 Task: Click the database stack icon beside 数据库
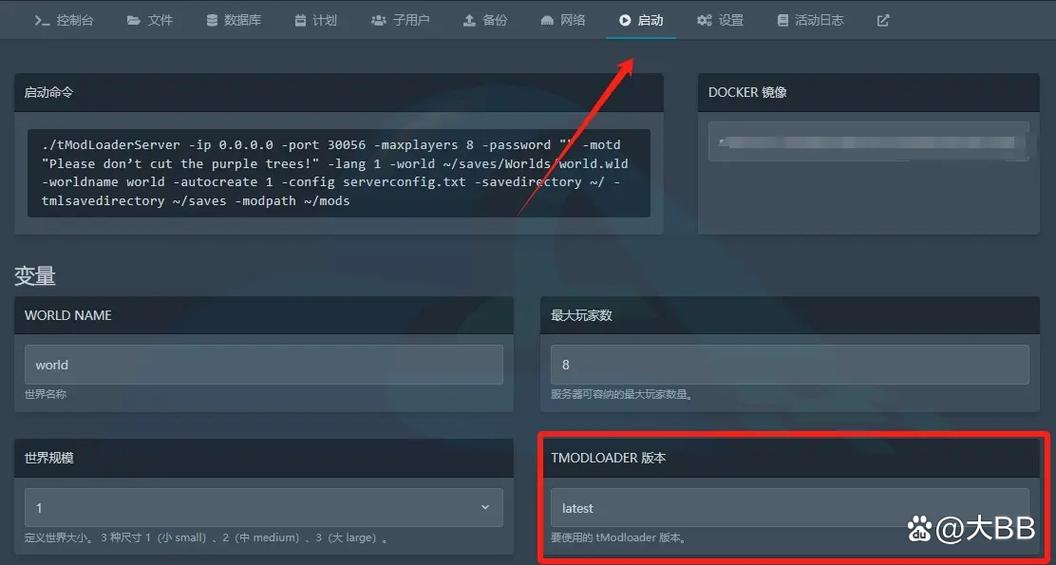212,20
